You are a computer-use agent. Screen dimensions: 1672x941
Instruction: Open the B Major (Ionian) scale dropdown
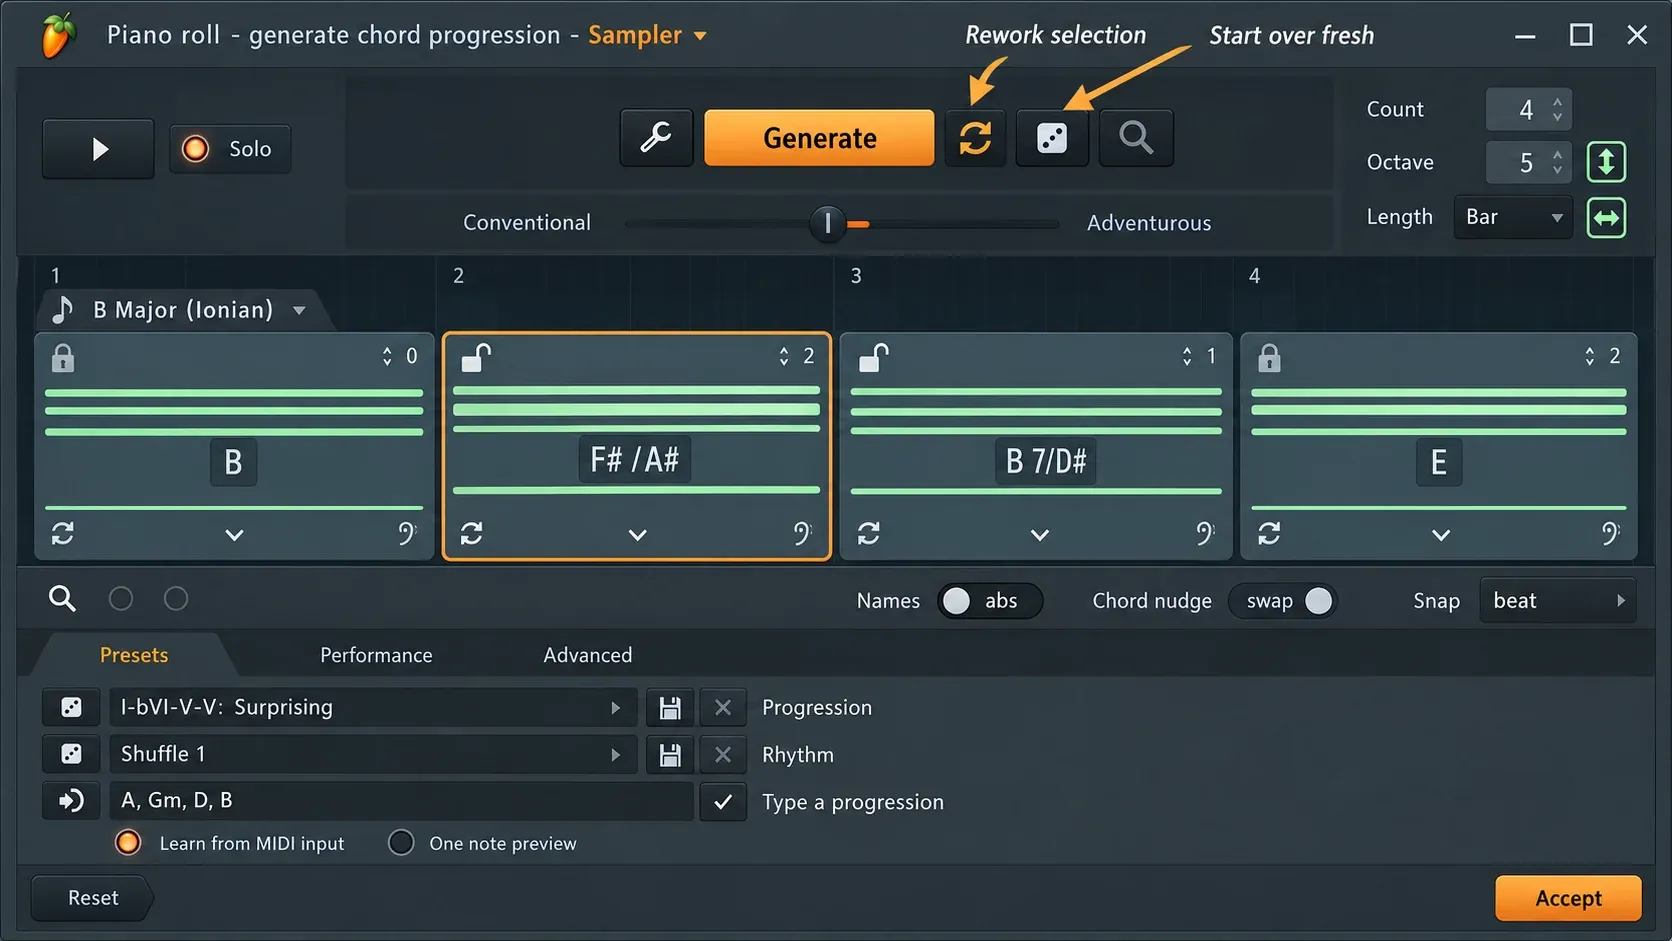182,310
